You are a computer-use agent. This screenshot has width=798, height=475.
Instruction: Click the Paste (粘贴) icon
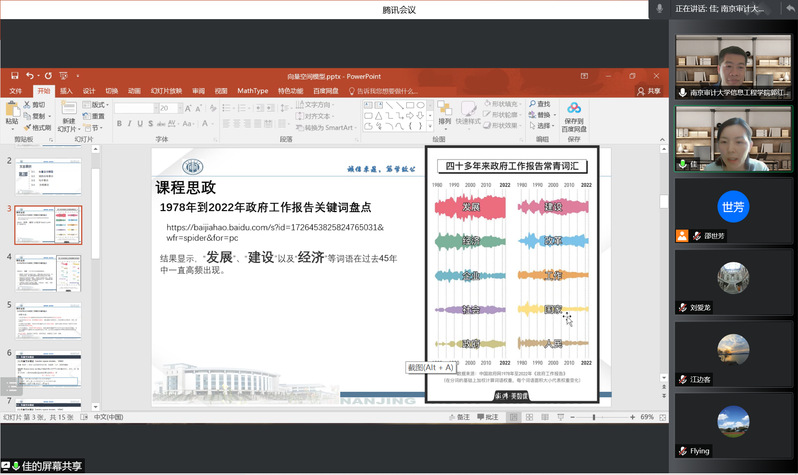pyautogui.click(x=12, y=112)
